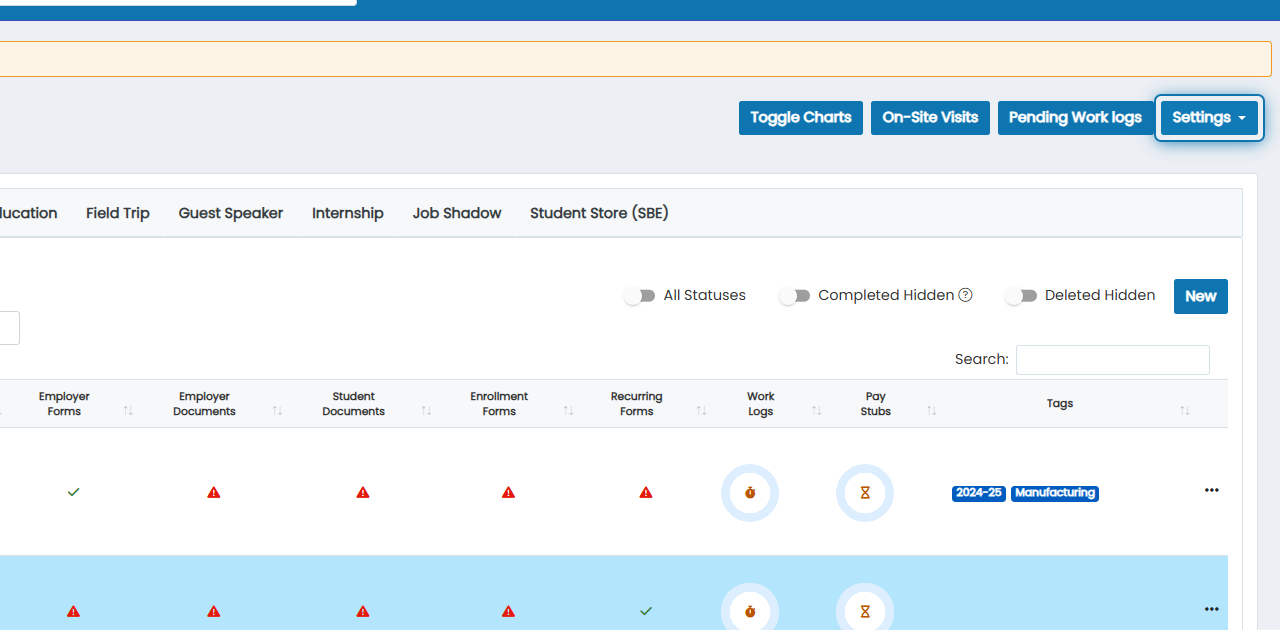Toggle the All Statuses switch
This screenshot has height=630, width=1280.
coord(640,296)
